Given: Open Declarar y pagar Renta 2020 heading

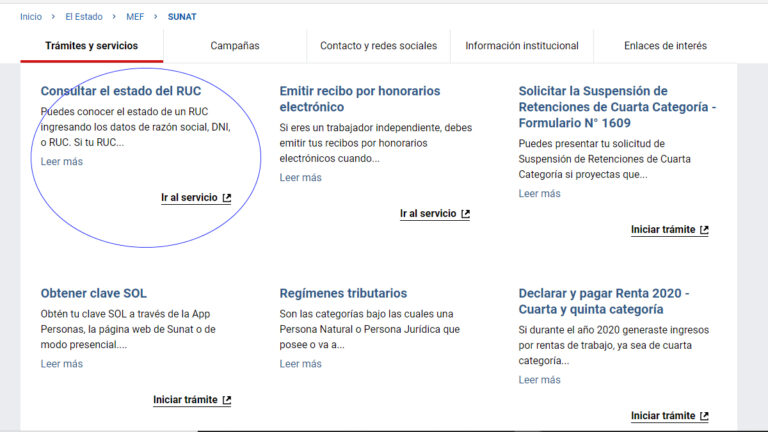Looking at the screenshot, I should (604, 301).
